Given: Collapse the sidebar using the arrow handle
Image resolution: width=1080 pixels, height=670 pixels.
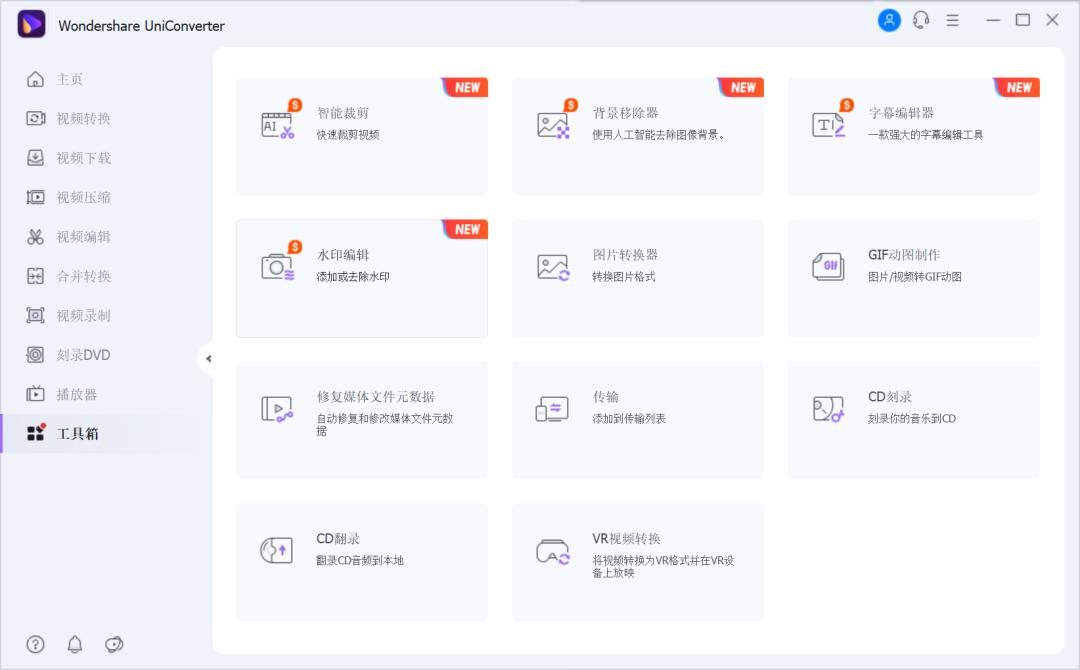Looking at the screenshot, I should point(208,357).
